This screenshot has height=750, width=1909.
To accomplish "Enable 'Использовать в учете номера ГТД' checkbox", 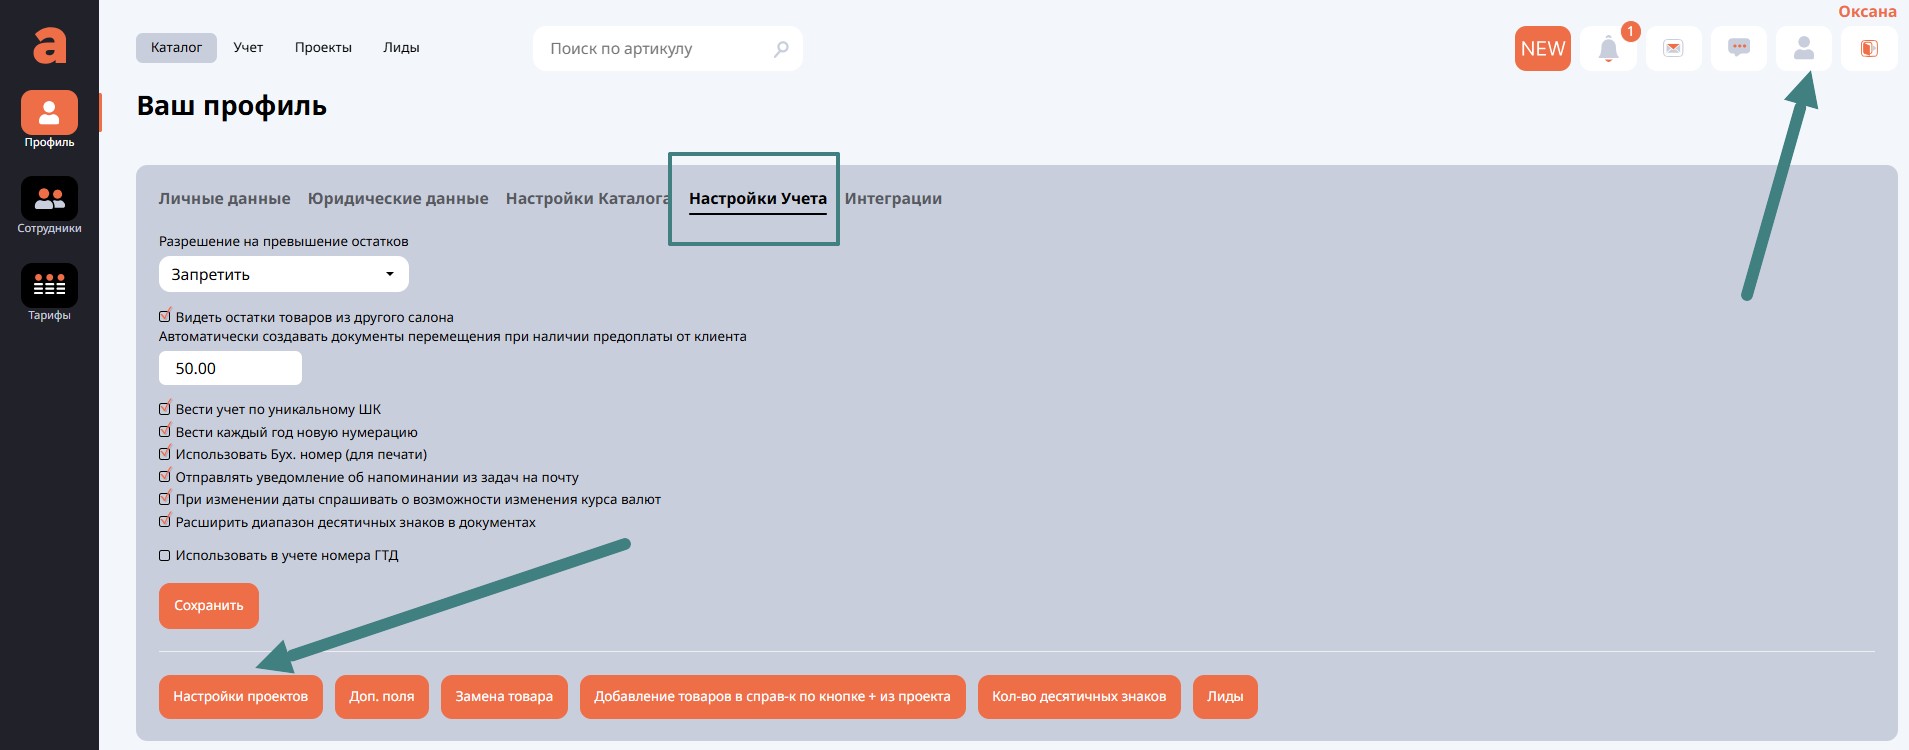I will pyautogui.click(x=165, y=556).
